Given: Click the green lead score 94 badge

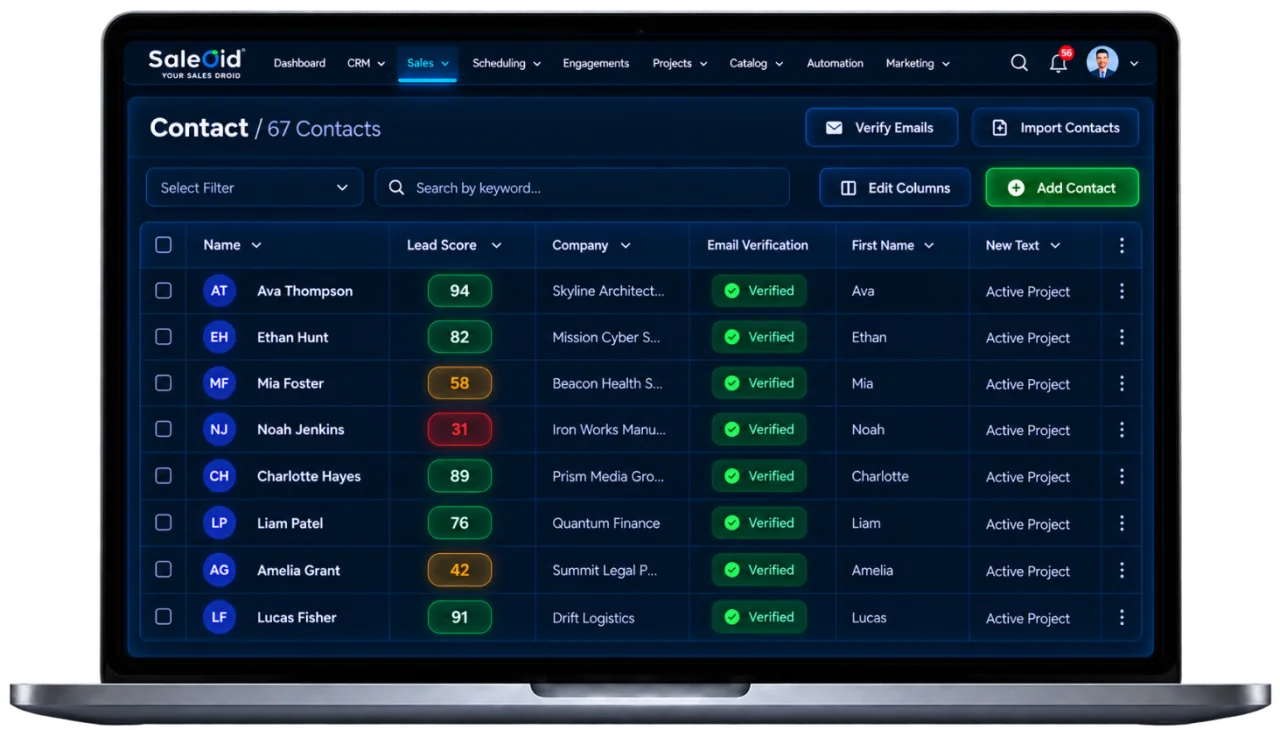Looking at the screenshot, I should click(x=460, y=291).
